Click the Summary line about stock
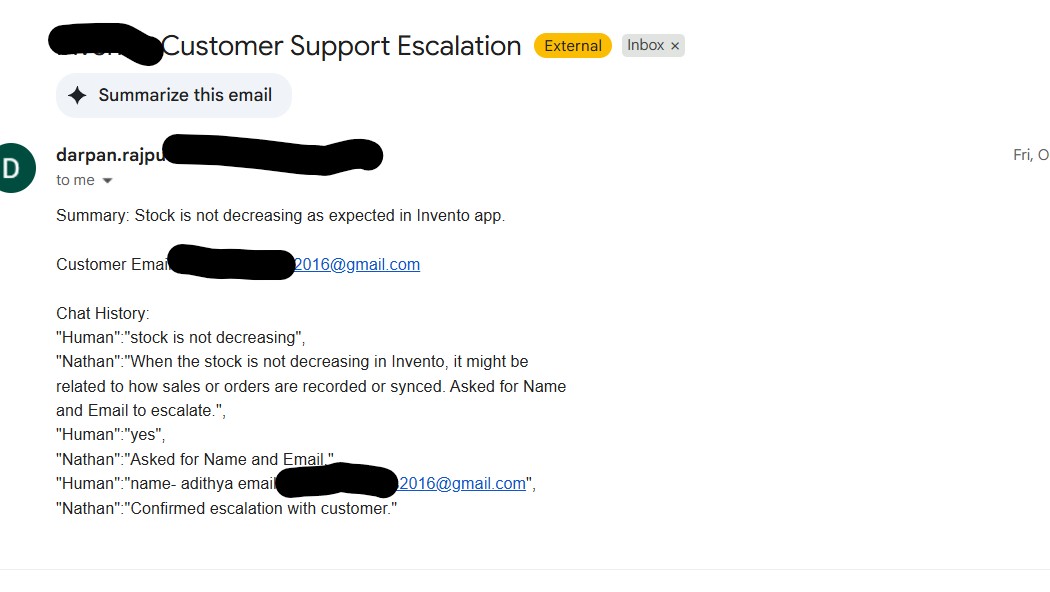This screenshot has height=592, width=1050. 280,215
